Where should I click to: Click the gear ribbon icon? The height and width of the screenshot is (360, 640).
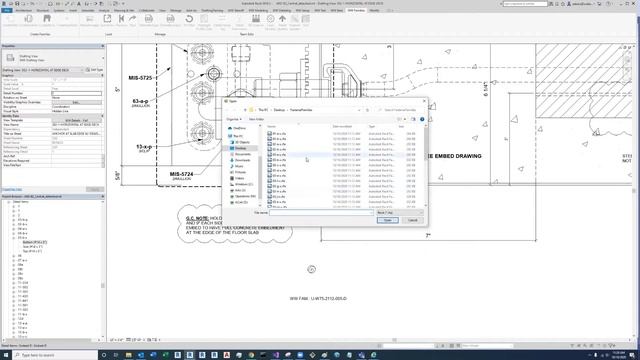(270, 19)
